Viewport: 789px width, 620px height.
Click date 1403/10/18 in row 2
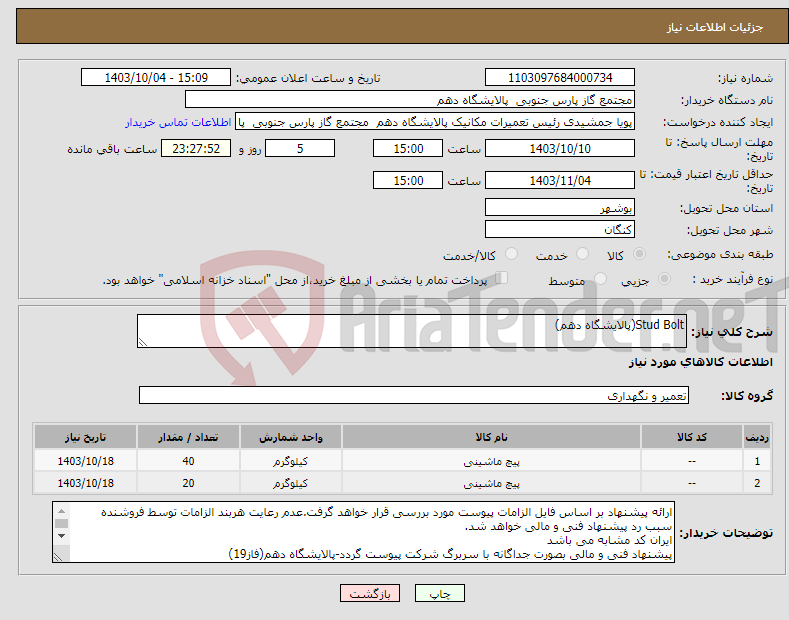click(86, 483)
